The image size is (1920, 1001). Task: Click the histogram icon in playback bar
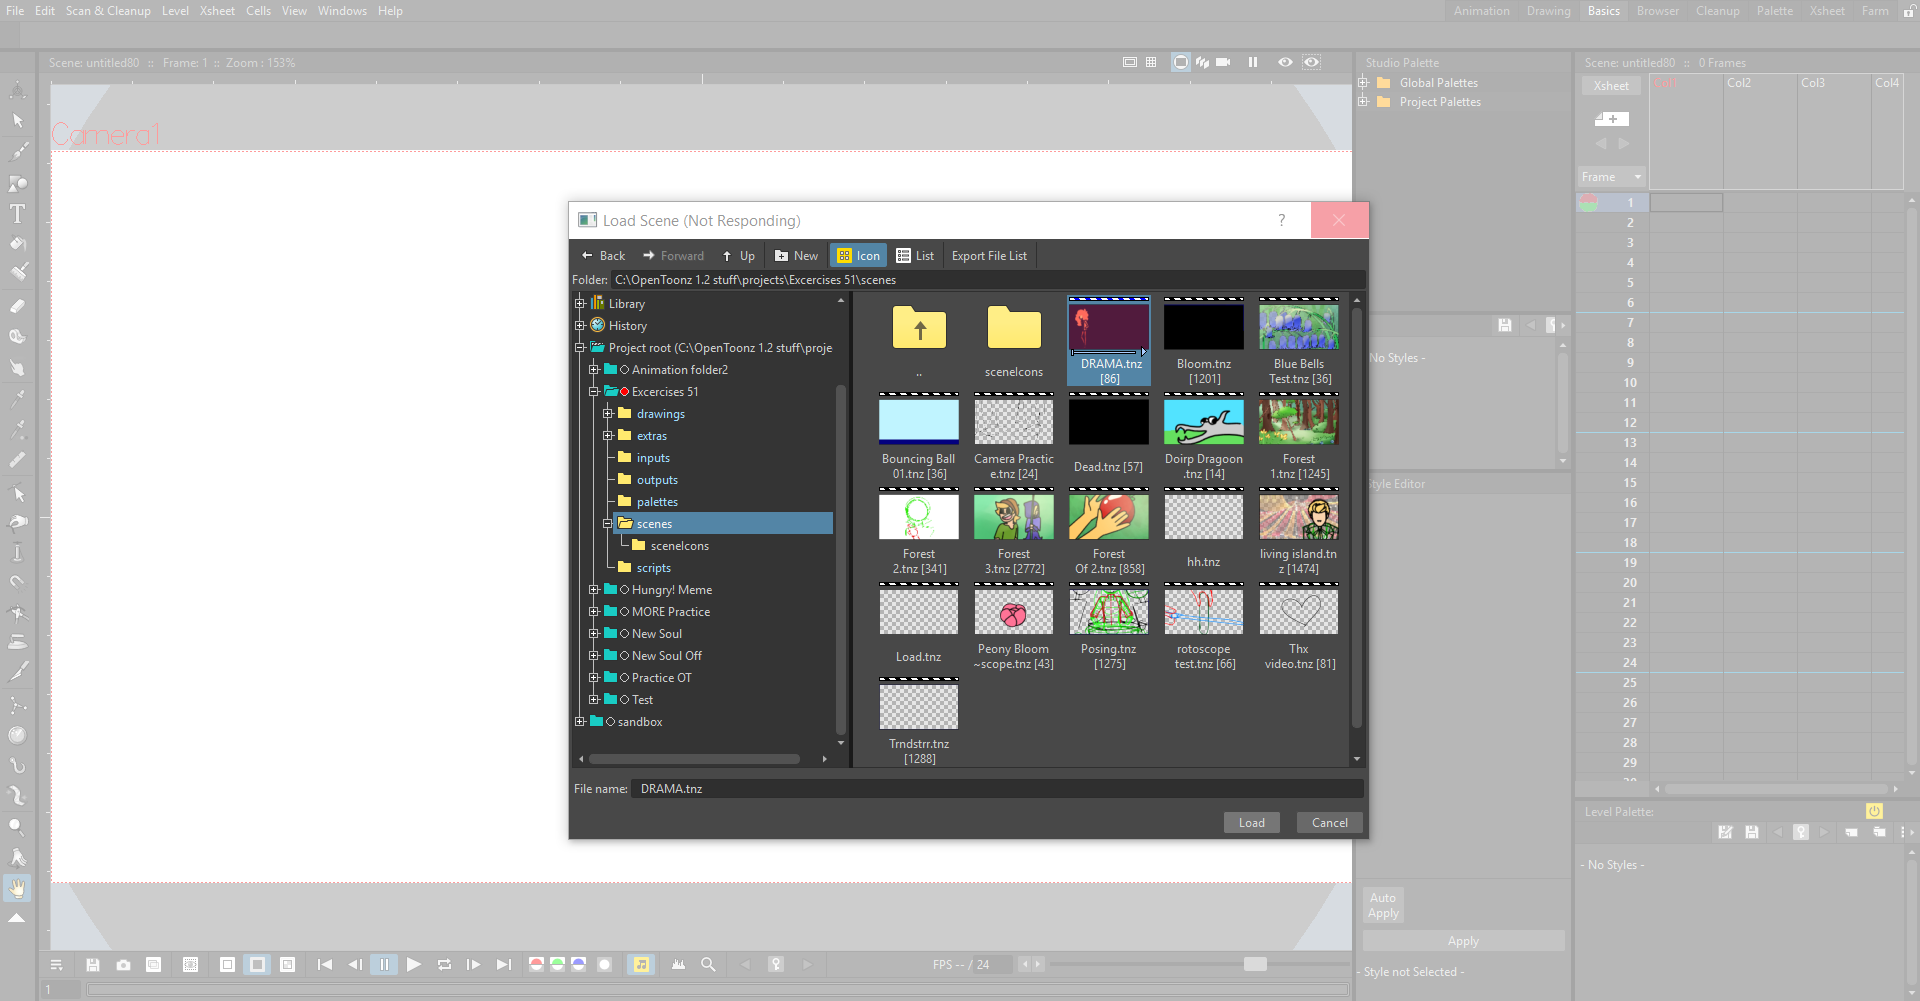tap(679, 964)
